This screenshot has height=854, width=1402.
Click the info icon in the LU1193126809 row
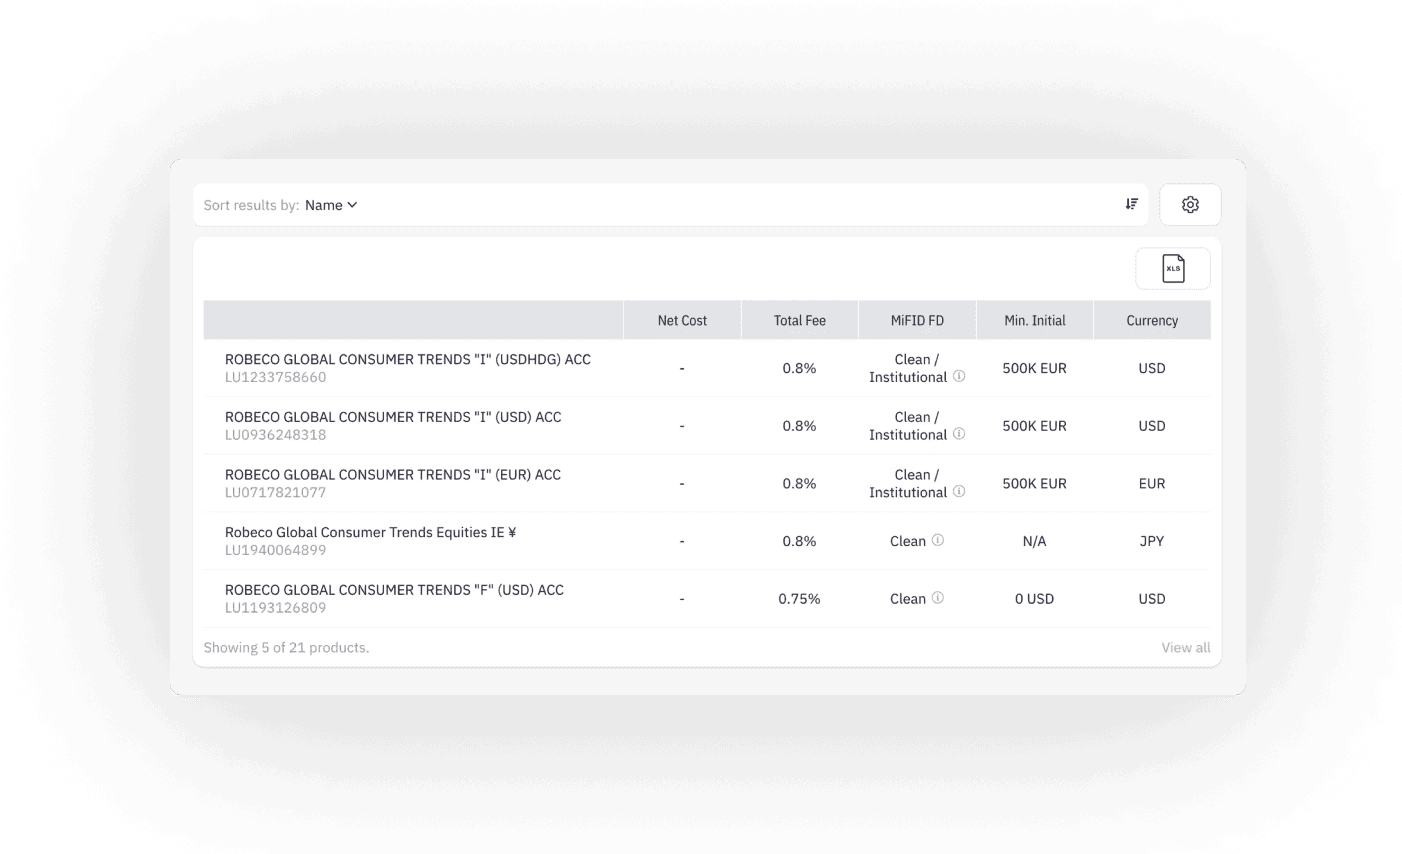pos(938,598)
